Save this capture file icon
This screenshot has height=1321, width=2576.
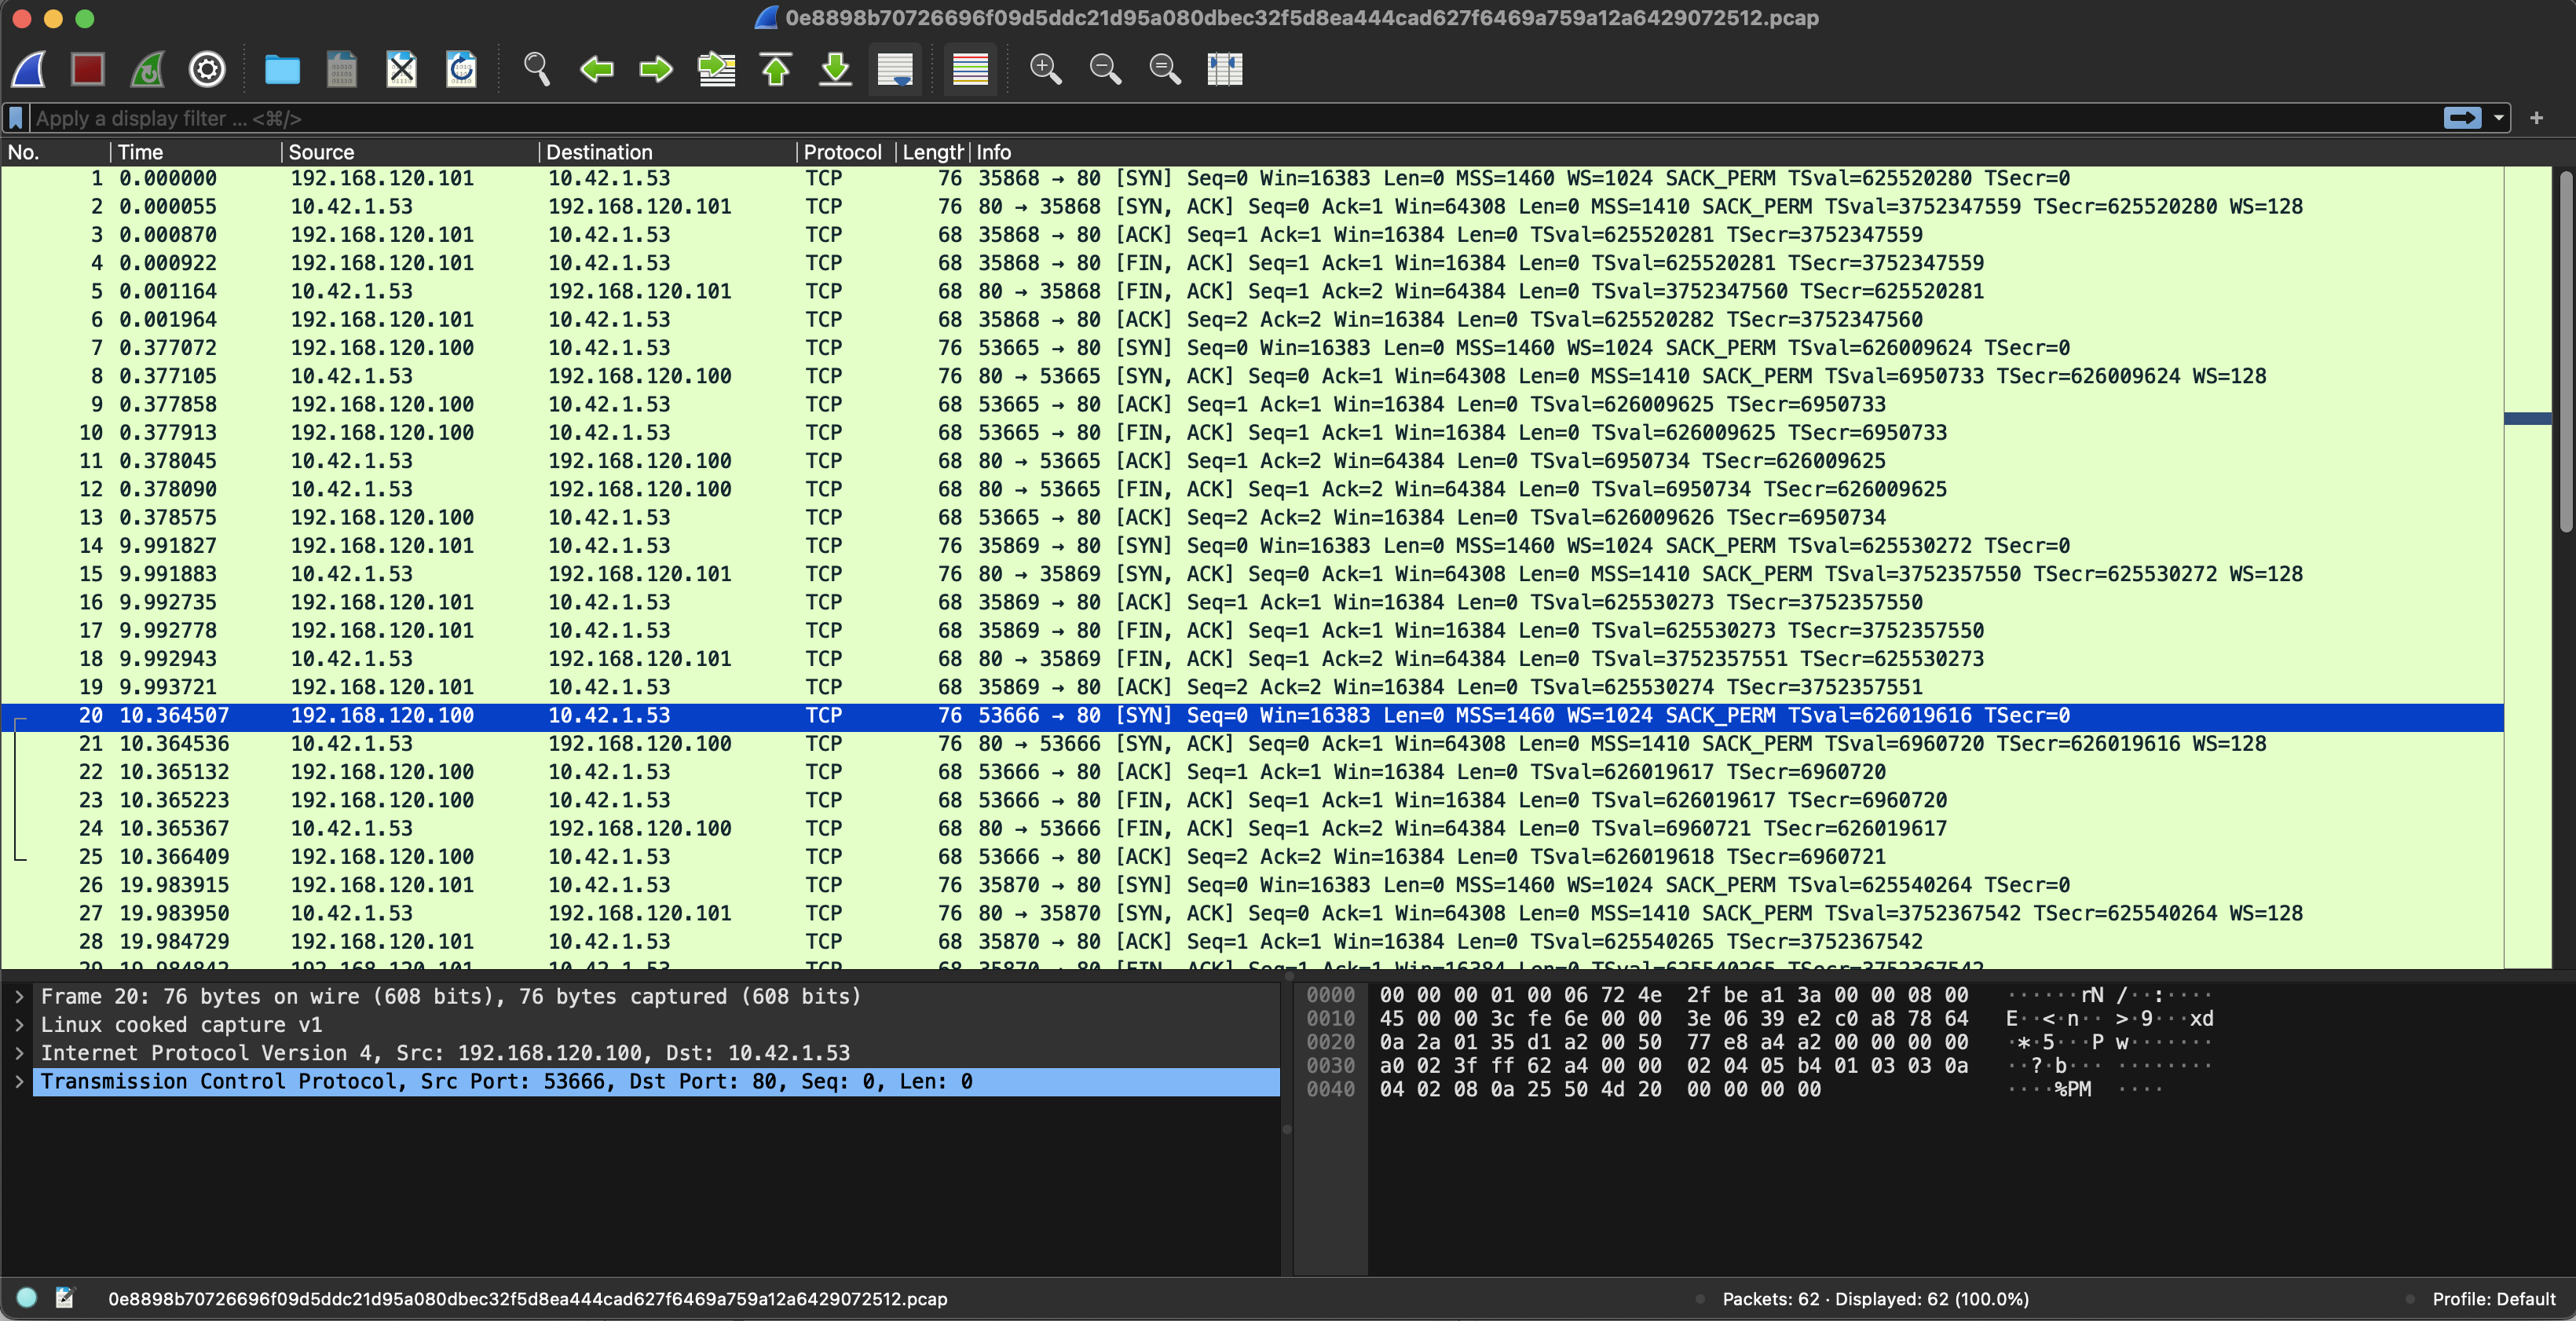pos(342,69)
